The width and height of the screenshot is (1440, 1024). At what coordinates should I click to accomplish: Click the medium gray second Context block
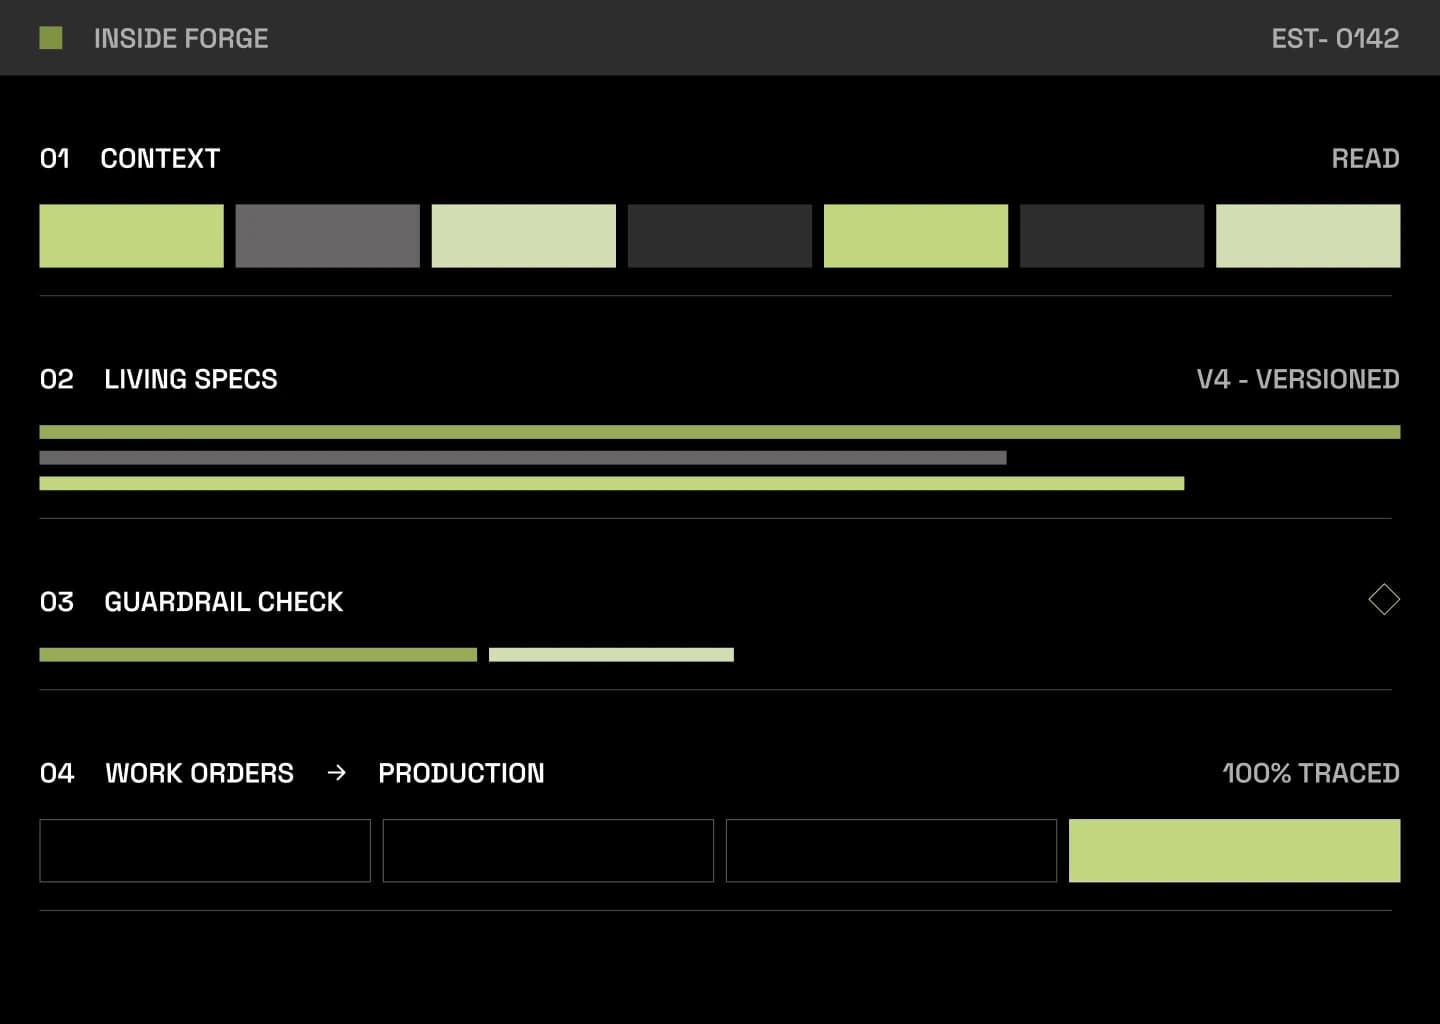point(327,236)
